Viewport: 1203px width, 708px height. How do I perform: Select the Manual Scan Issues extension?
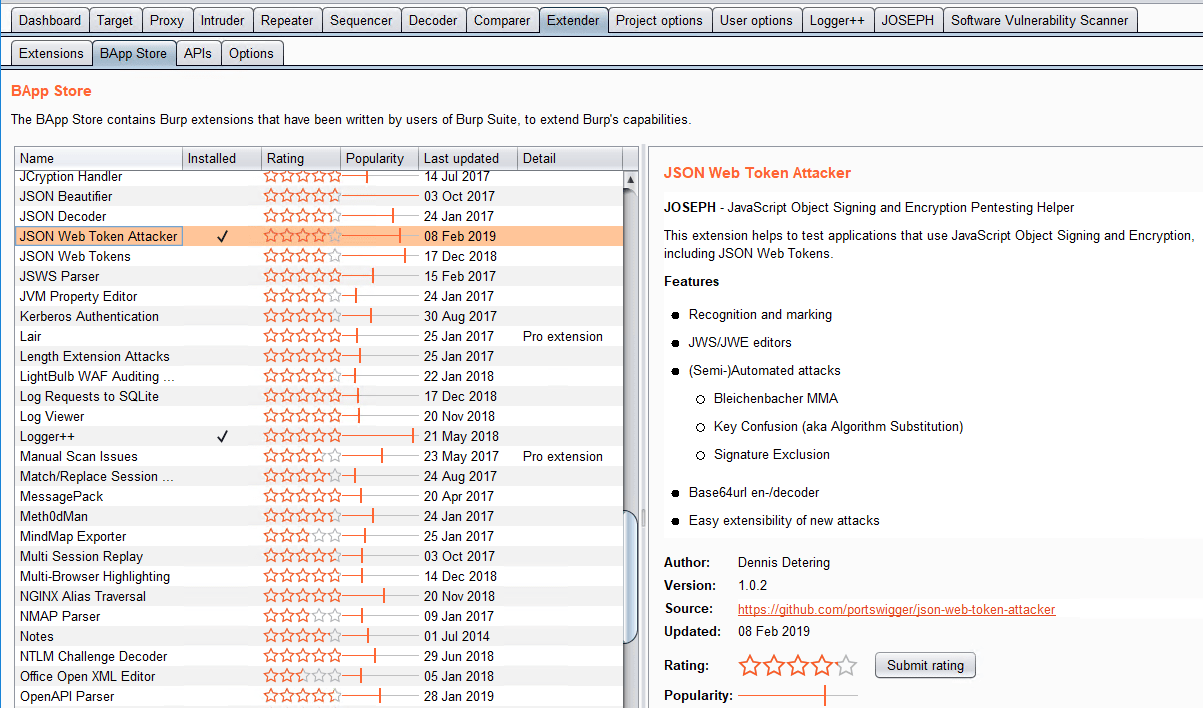tap(319, 456)
